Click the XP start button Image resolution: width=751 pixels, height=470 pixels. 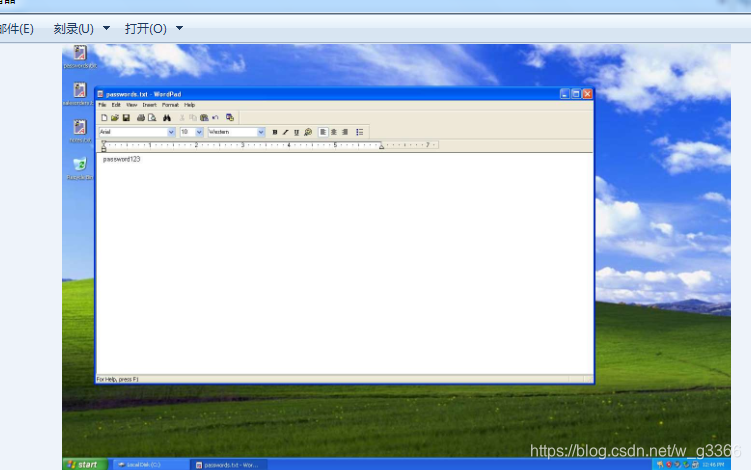[x=85, y=464]
